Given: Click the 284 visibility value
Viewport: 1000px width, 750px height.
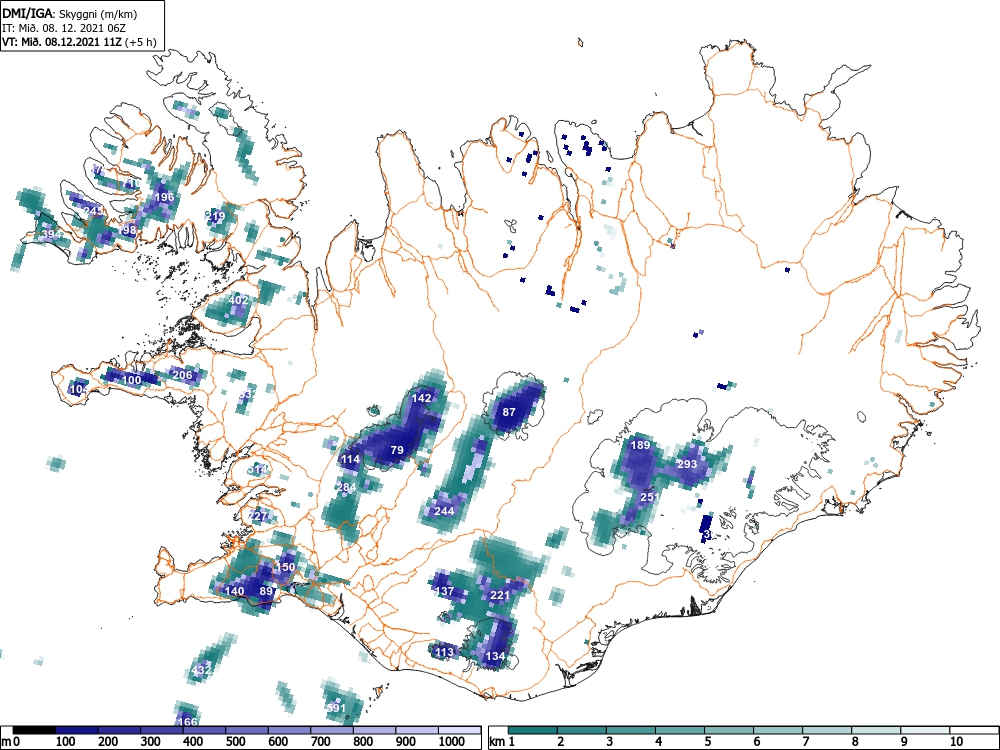Looking at the screenshot, I should click(346, 488).
